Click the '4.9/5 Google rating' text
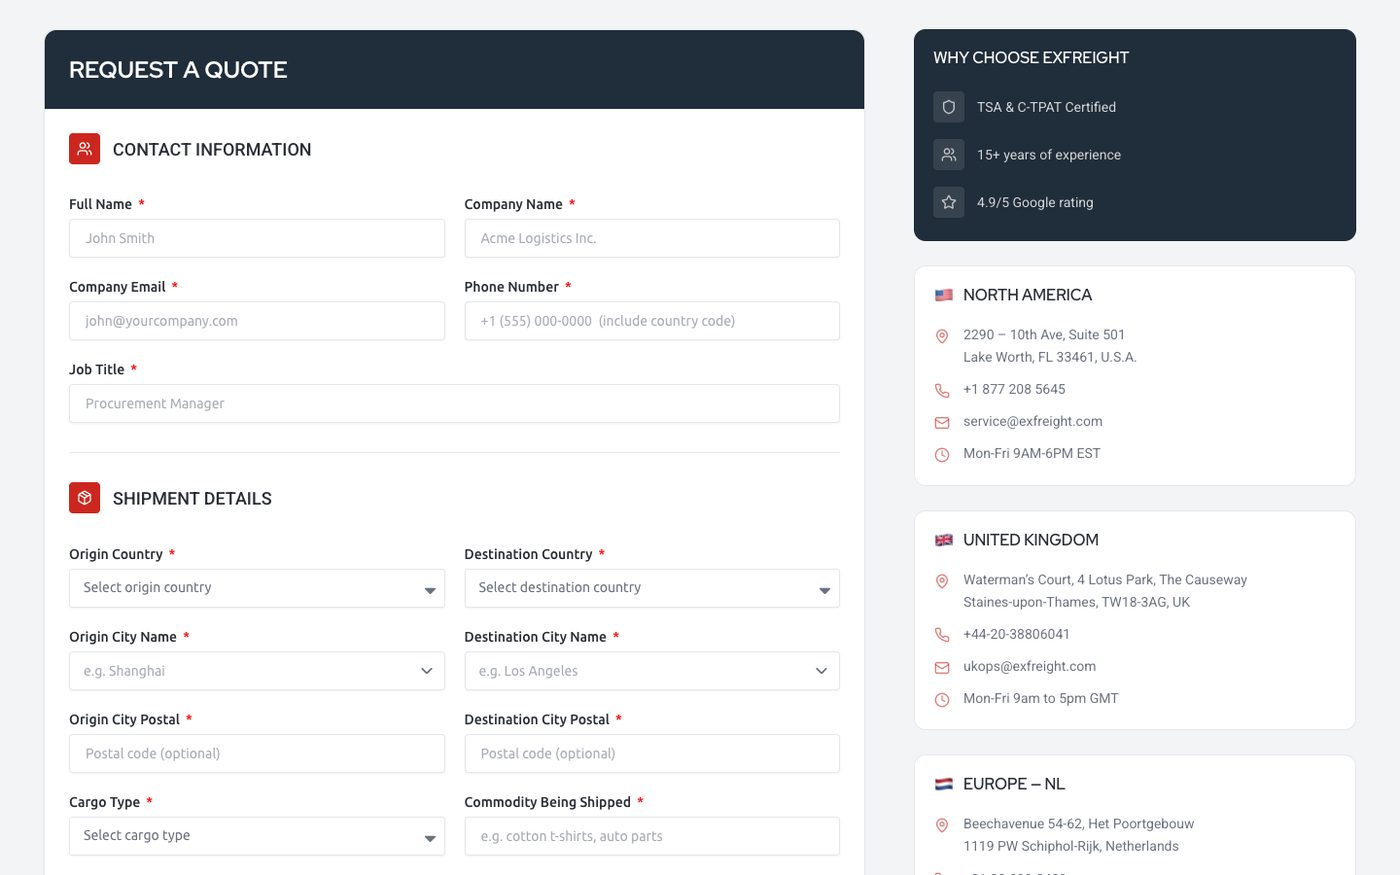 pyautogui.click(x=1035, y=202)
